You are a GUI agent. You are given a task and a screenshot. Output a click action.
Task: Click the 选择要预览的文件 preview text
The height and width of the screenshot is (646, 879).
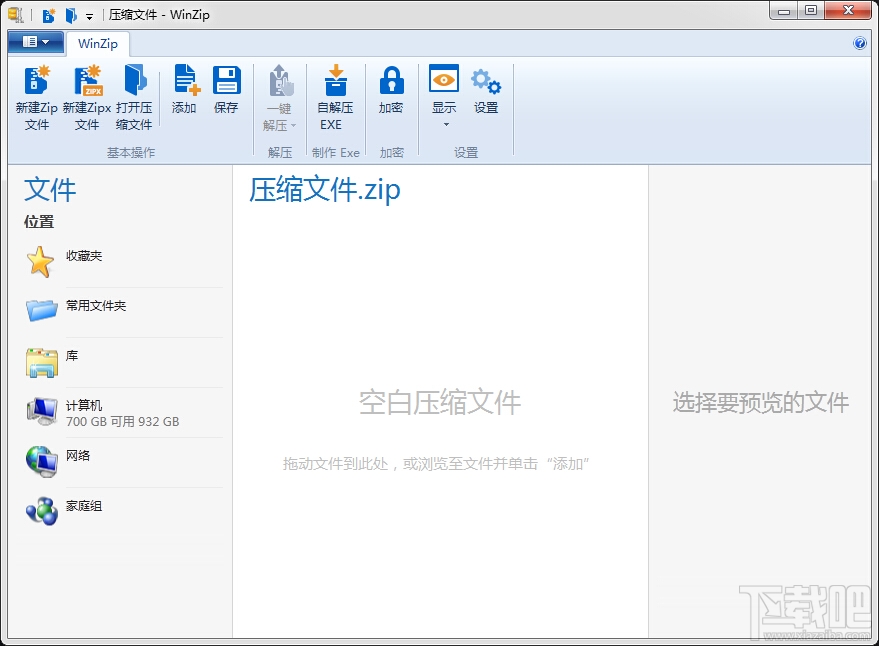click(x=761, y=403)
